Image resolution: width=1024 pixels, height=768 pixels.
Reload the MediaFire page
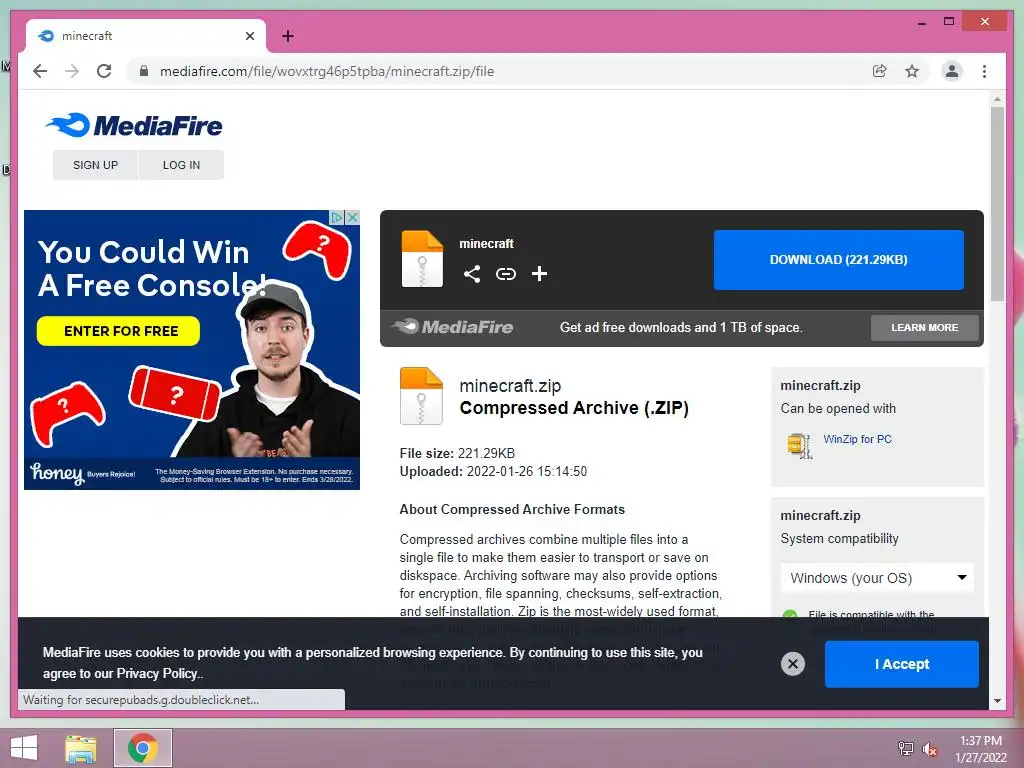104,71
